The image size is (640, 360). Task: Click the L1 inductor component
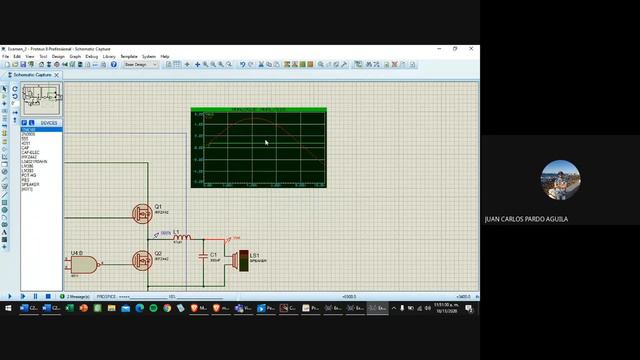[x=182, y=237]
